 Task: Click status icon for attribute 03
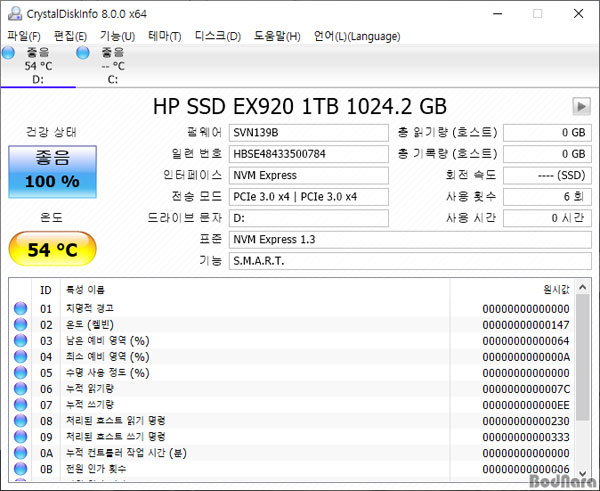21,341
